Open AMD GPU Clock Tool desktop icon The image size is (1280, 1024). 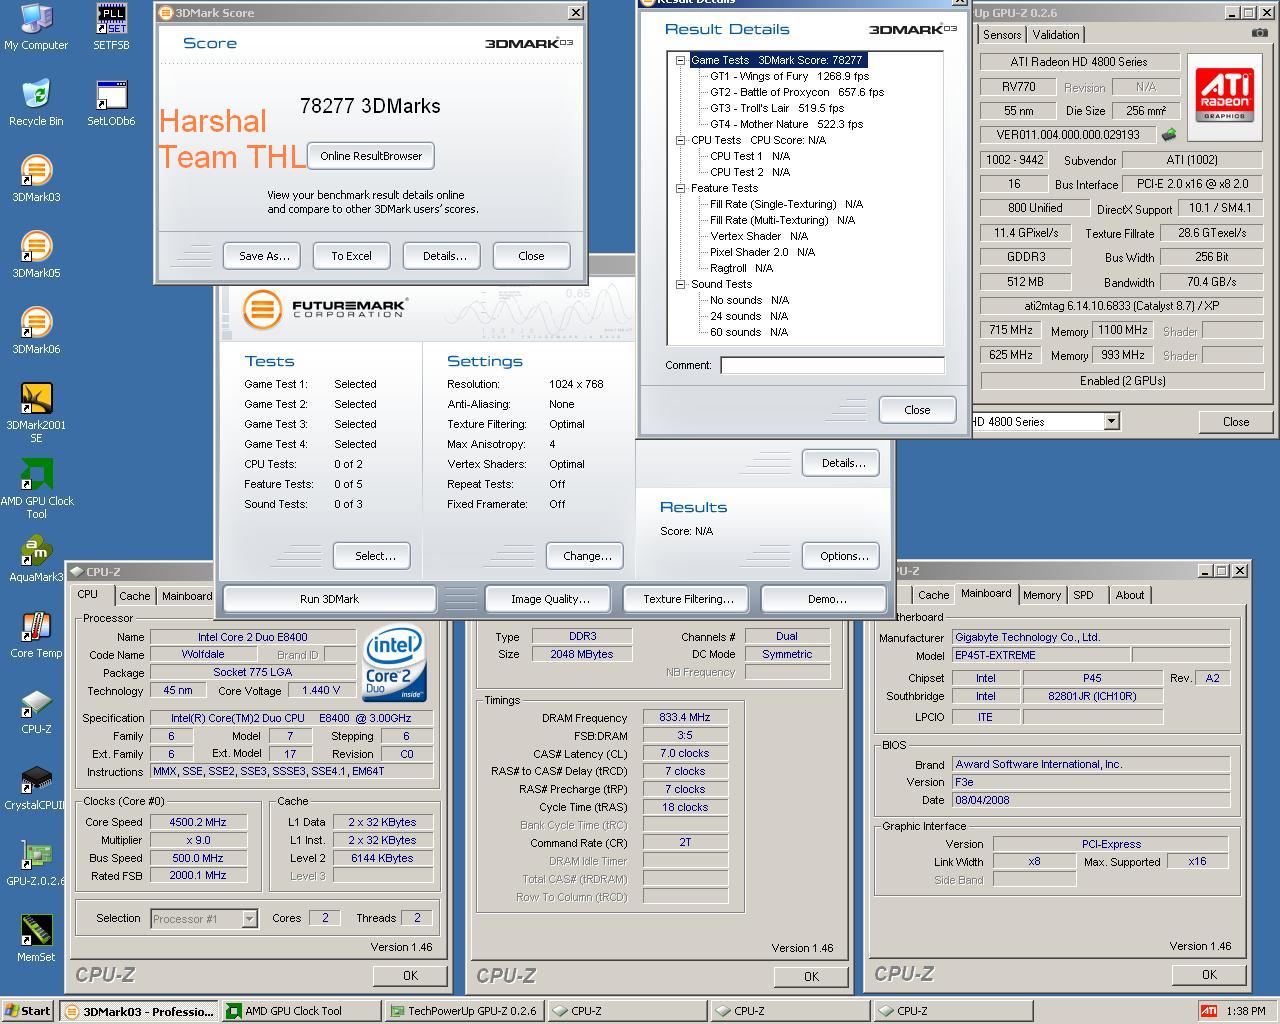pyautogui.click(x=36, y=489)
